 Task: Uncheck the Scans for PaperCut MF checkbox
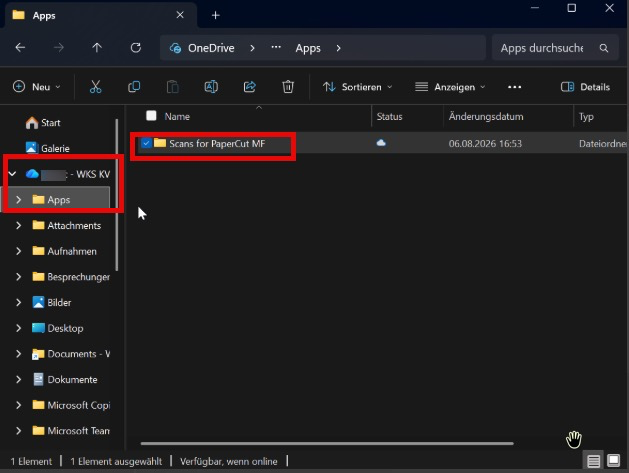tap(146, 143)
